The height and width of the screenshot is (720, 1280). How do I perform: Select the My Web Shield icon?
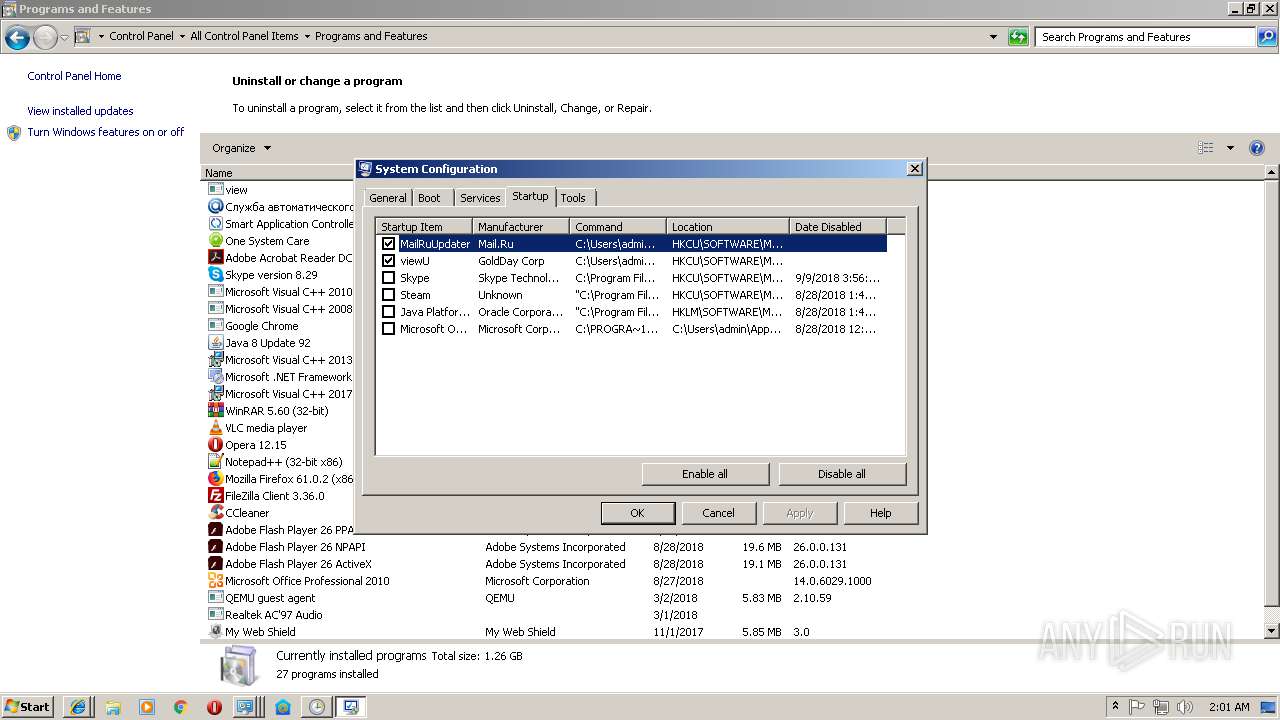(216, 632)
